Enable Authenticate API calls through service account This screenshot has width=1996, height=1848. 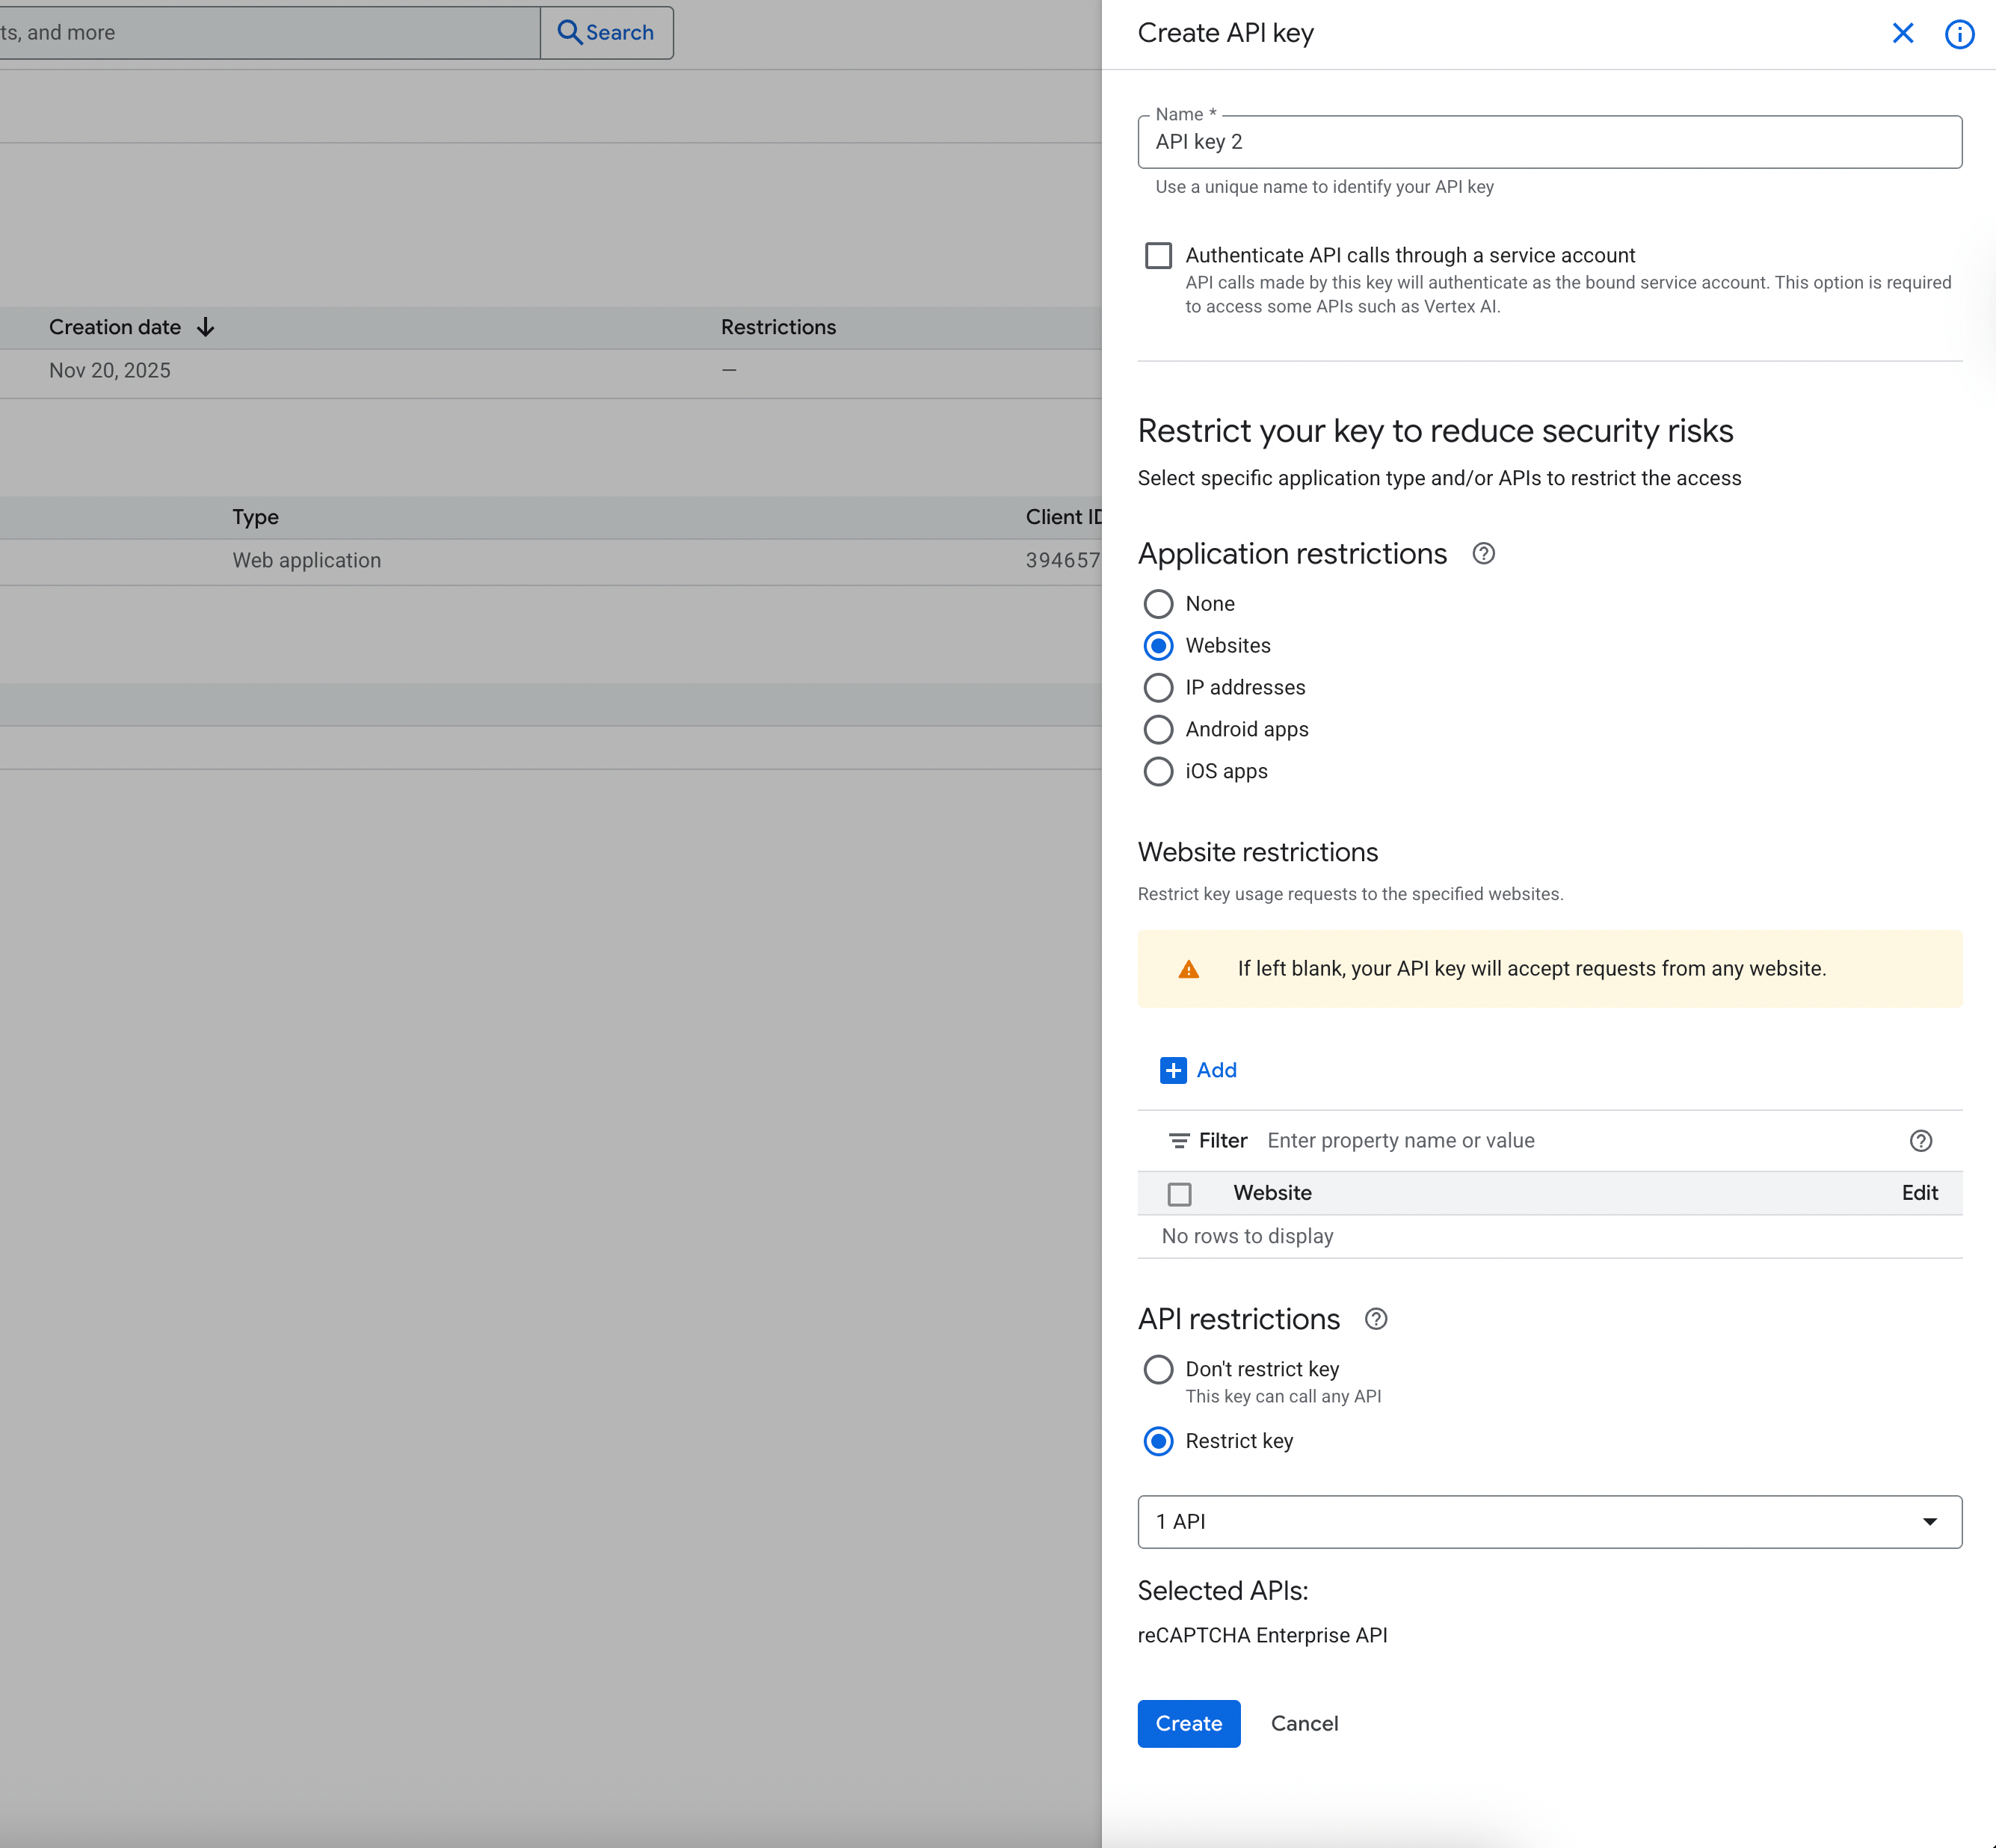tap(1158, 256)
